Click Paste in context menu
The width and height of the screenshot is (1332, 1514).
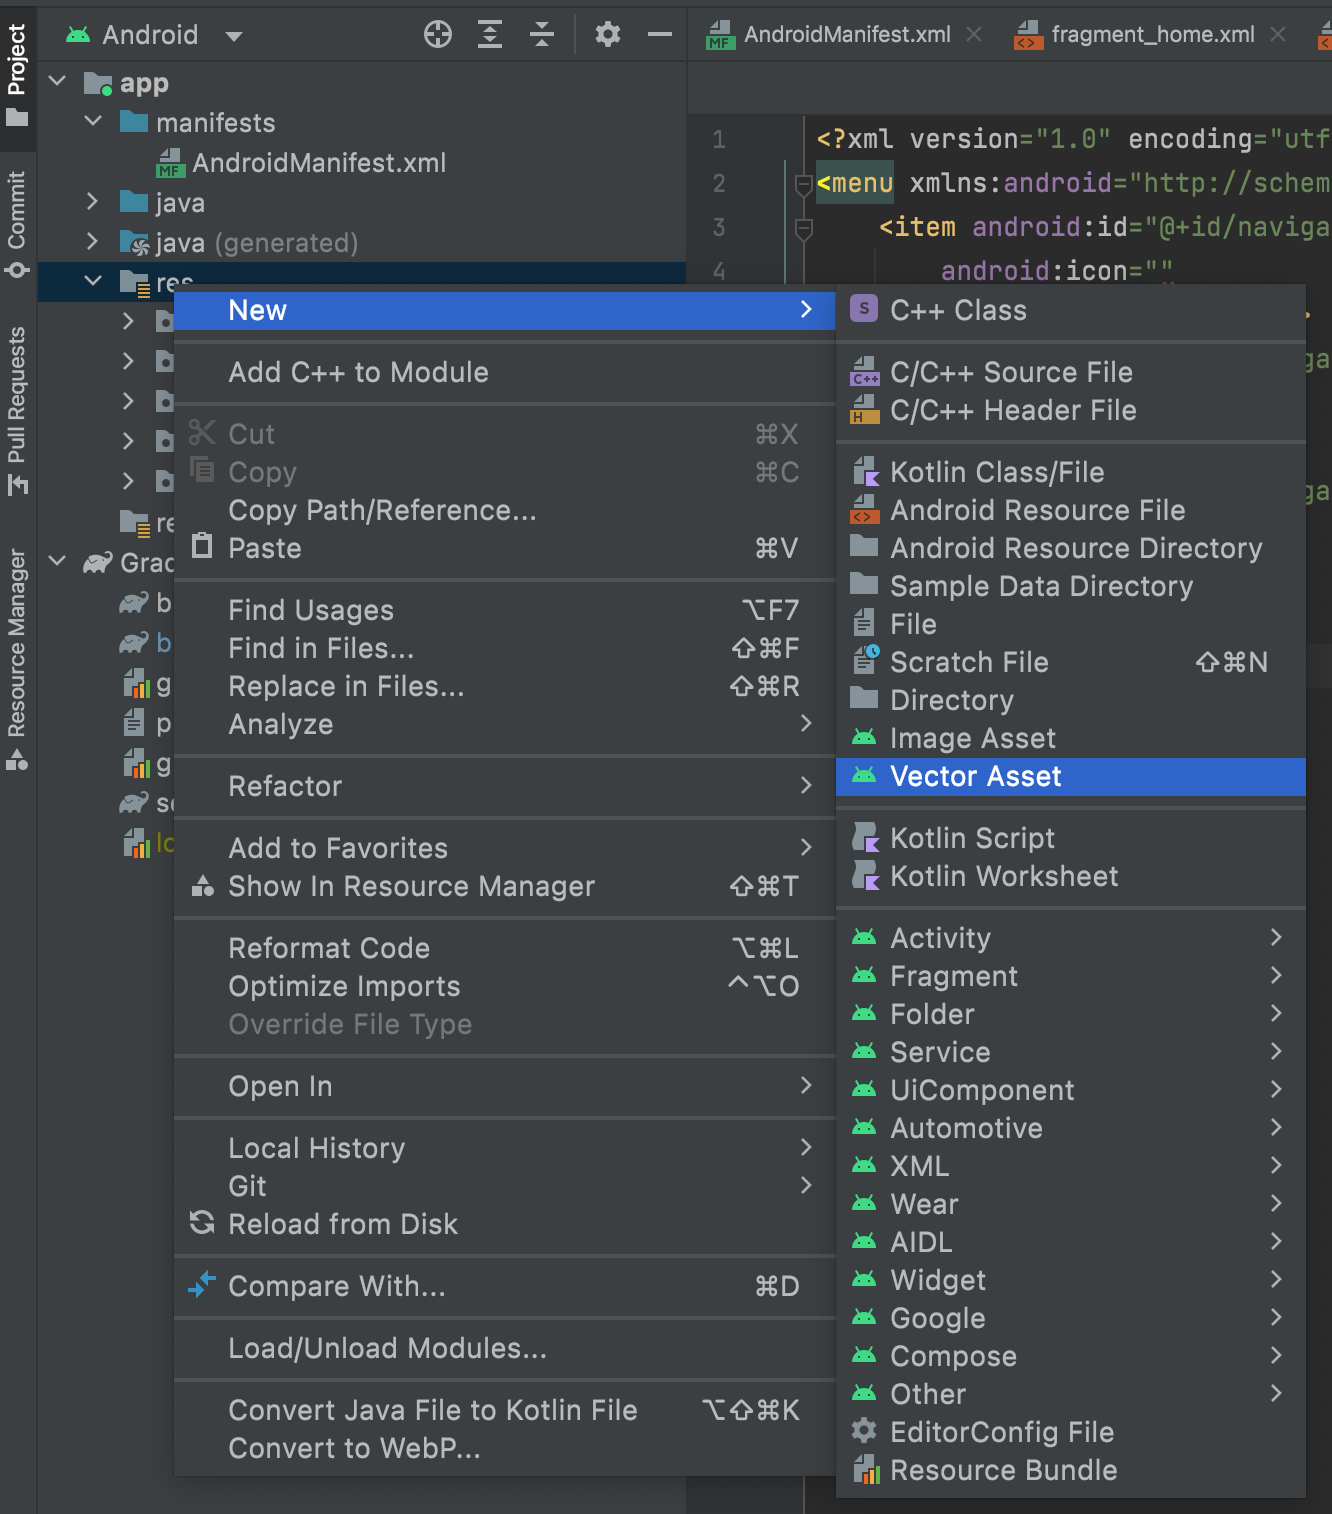pos(505,549)
